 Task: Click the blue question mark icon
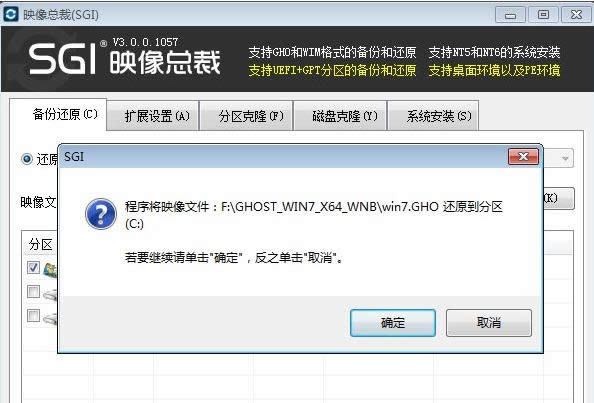[x=101, y=214]
